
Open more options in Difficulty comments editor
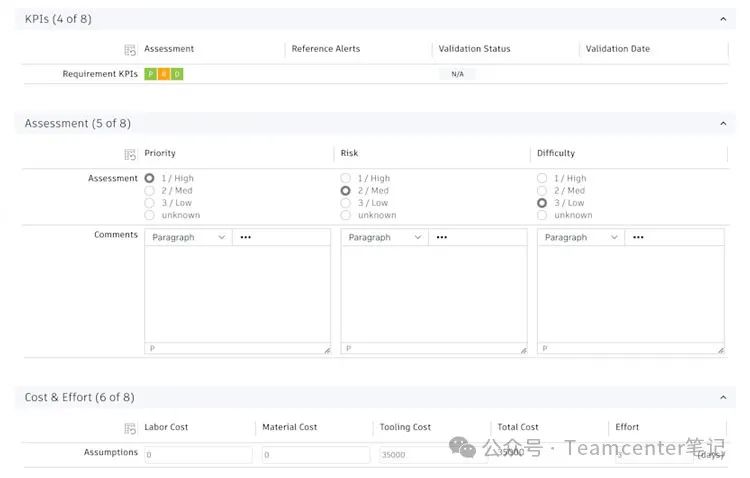click(x=638, y=238)
